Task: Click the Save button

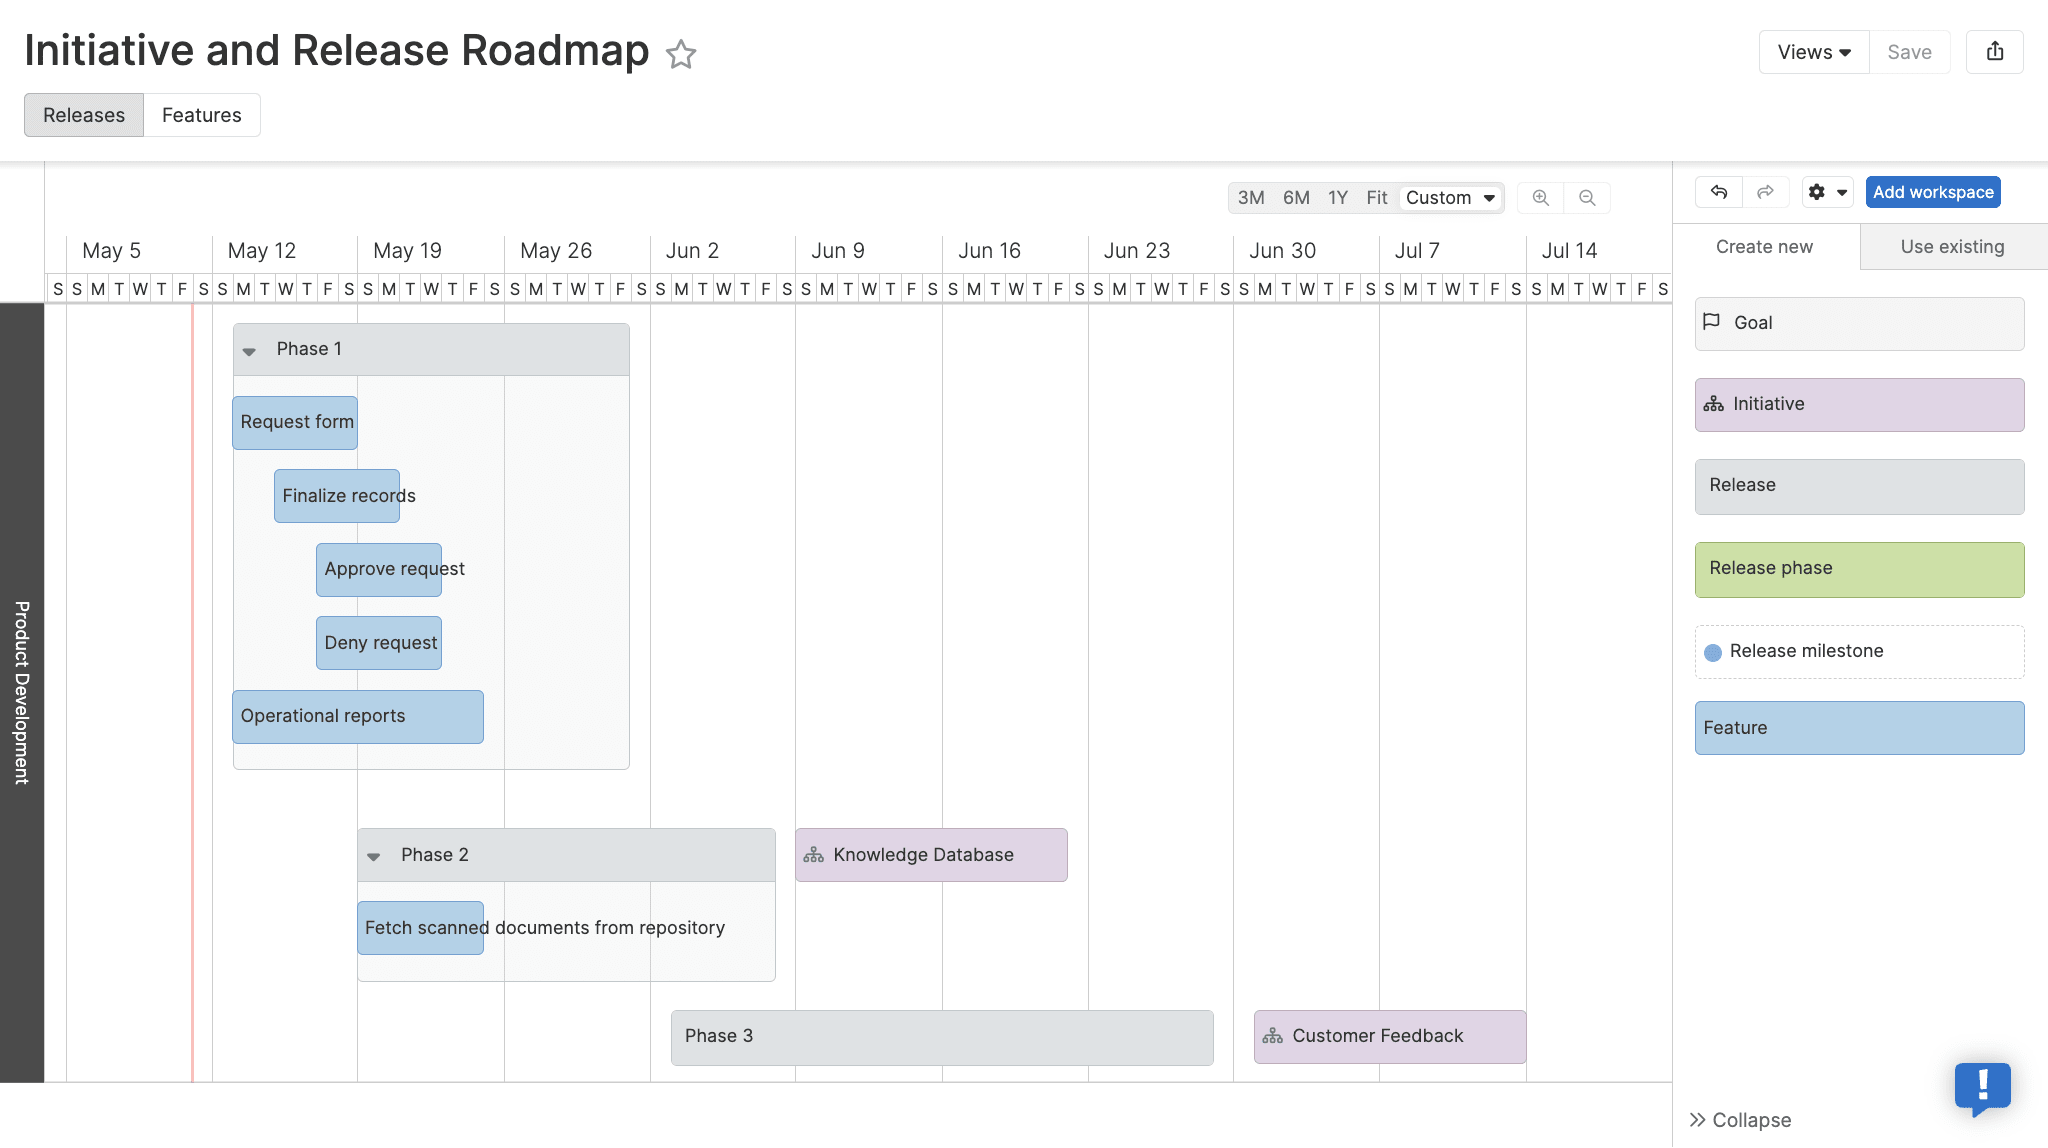Action: [x=1909, y=51]
